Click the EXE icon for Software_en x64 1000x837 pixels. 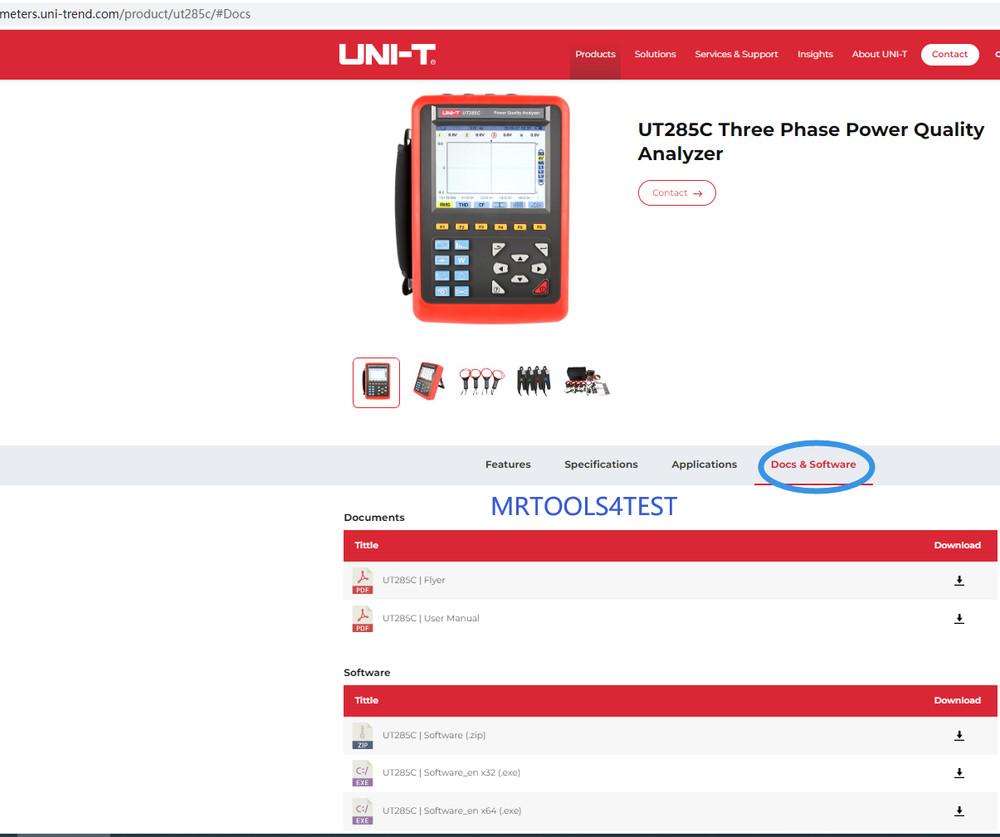tap(361, 810)
